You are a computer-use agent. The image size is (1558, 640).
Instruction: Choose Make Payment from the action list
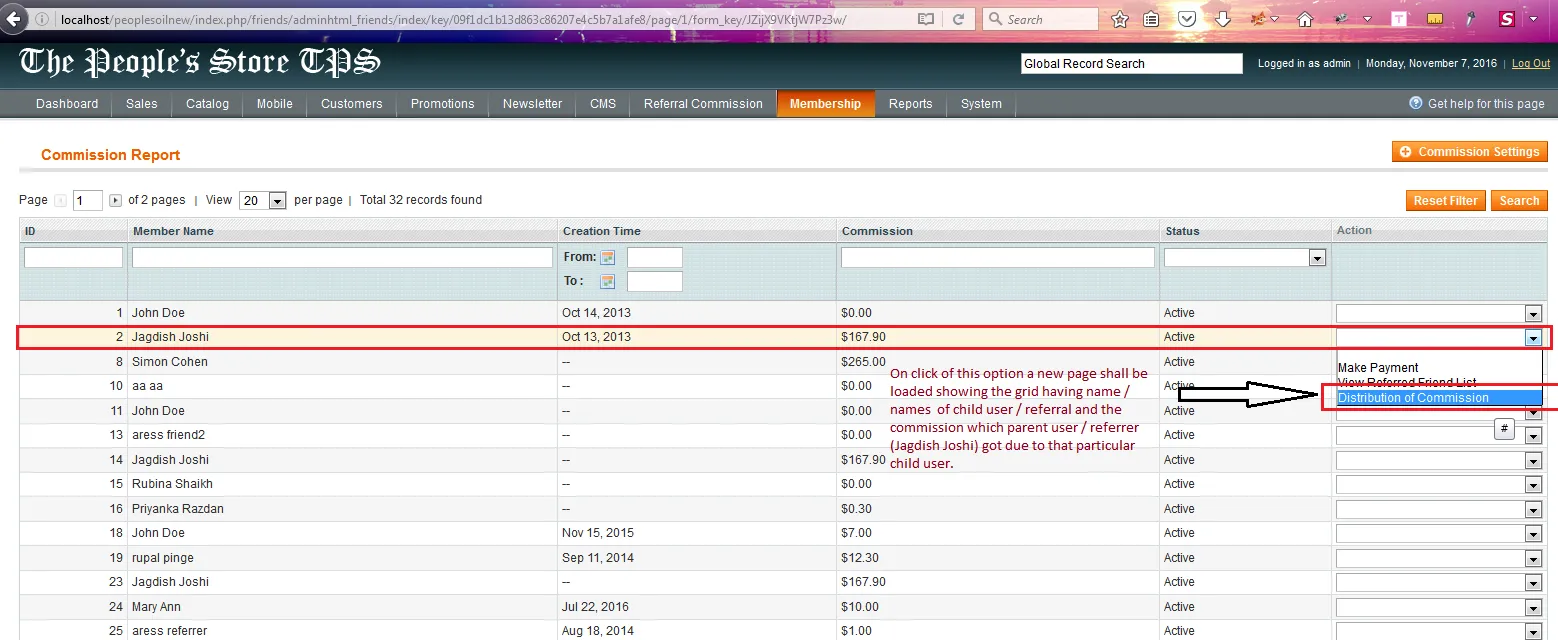pos(1439,368)
